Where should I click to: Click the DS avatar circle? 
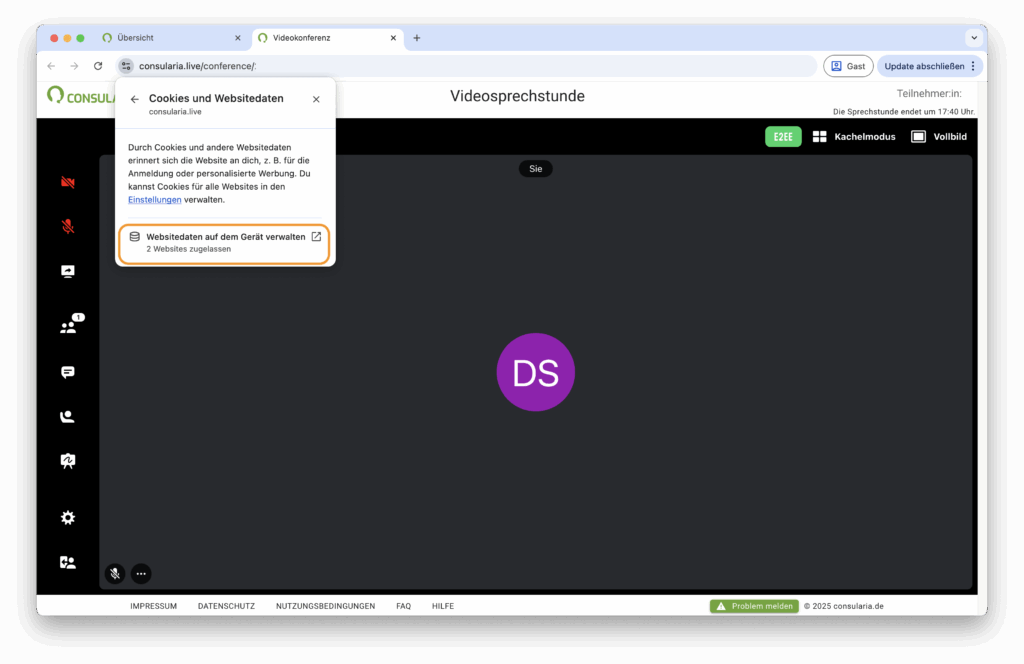click(536, 372)
